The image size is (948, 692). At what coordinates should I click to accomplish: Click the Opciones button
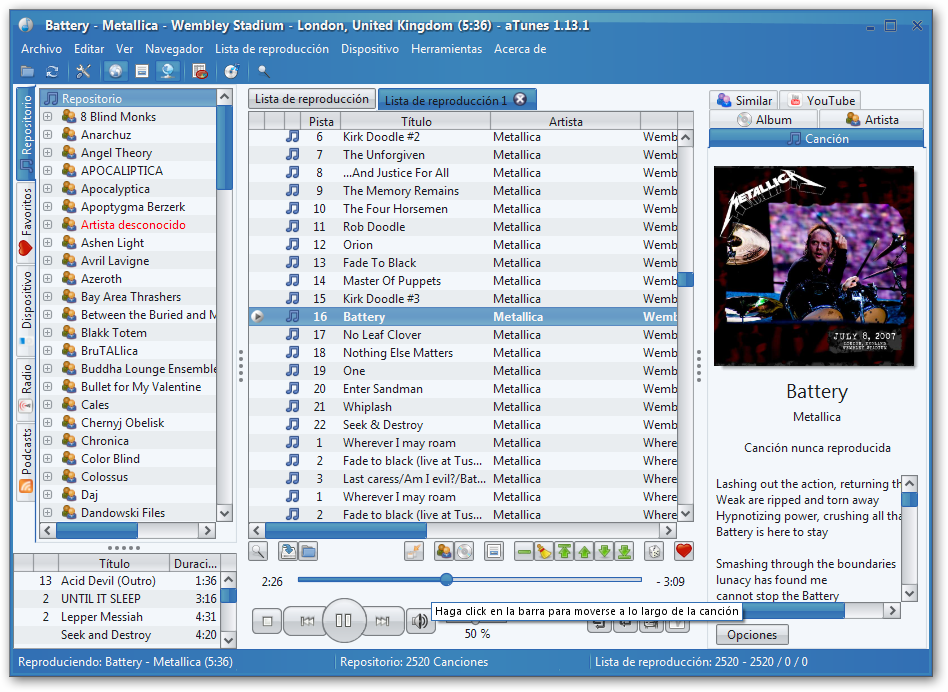click(x=752, y=635)
